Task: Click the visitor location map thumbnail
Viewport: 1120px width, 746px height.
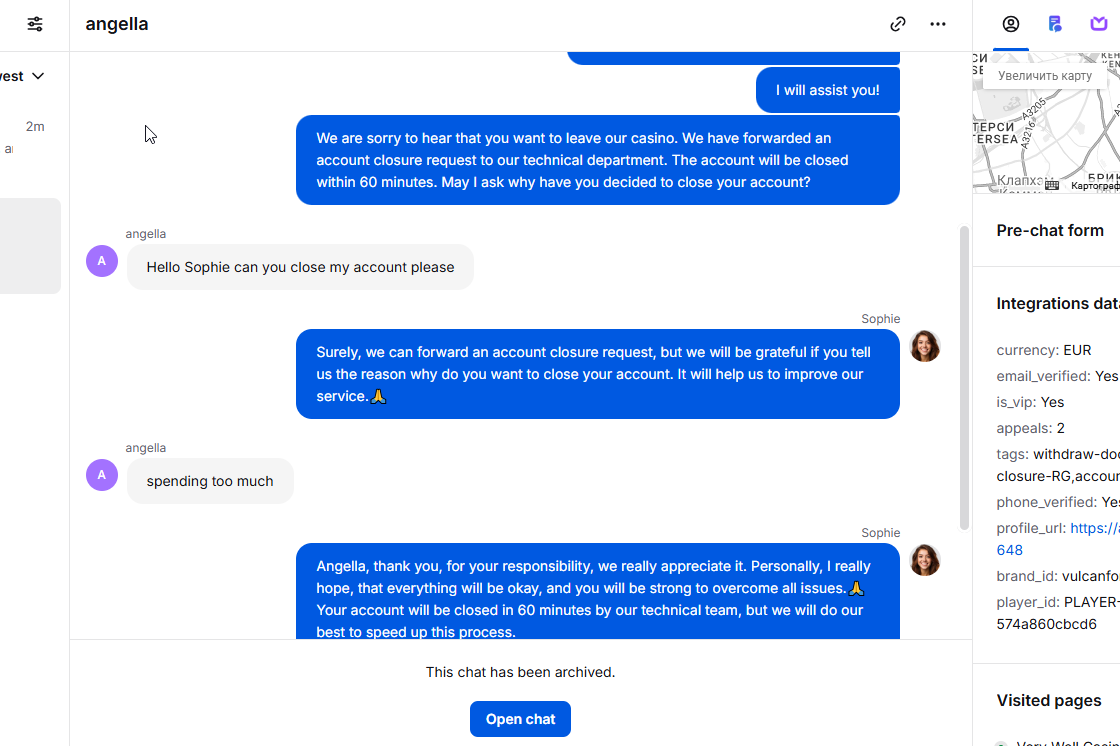Action: [1046, 123]
